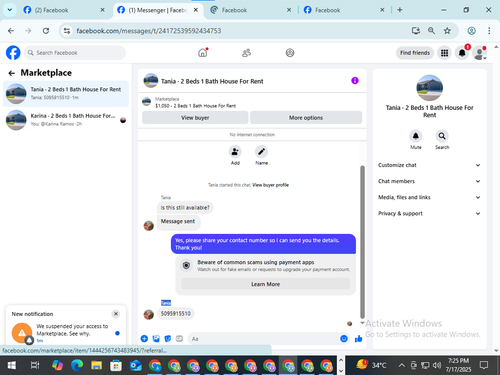Click the More options button
This screenshot has width=500, height=375.
click(306, 118)
